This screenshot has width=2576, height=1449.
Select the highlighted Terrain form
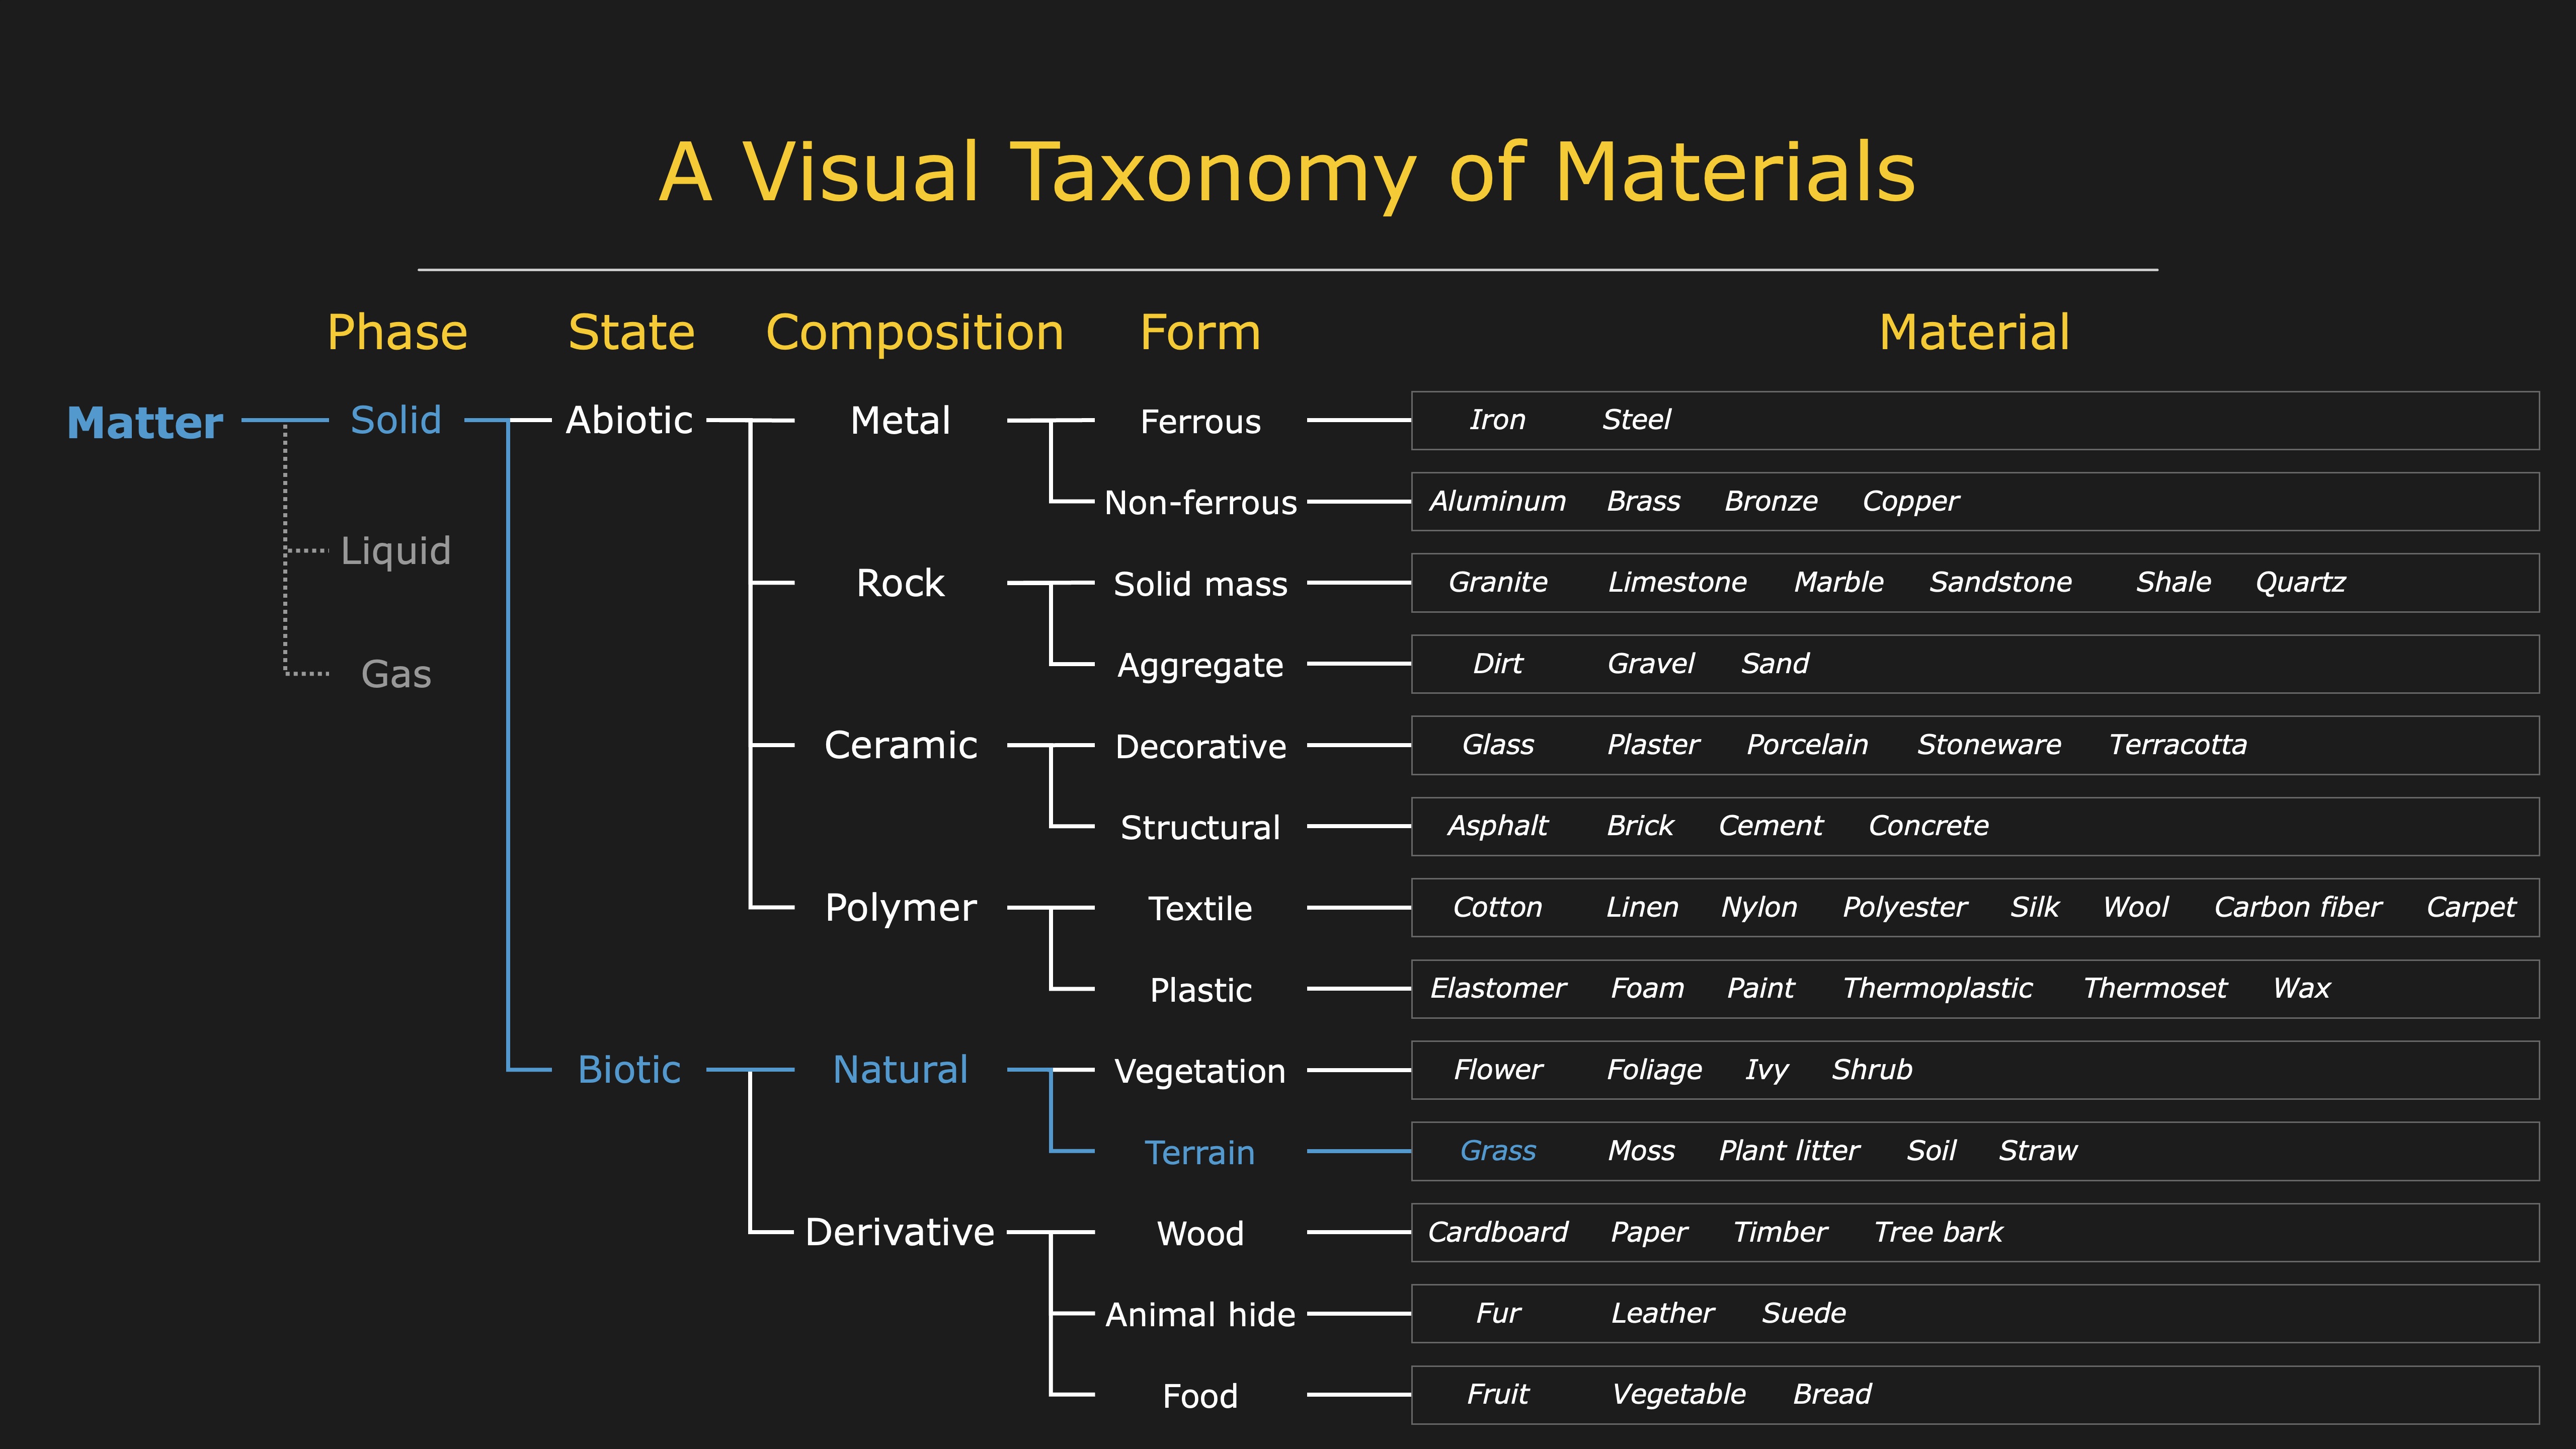[x=1199, y=1152]
